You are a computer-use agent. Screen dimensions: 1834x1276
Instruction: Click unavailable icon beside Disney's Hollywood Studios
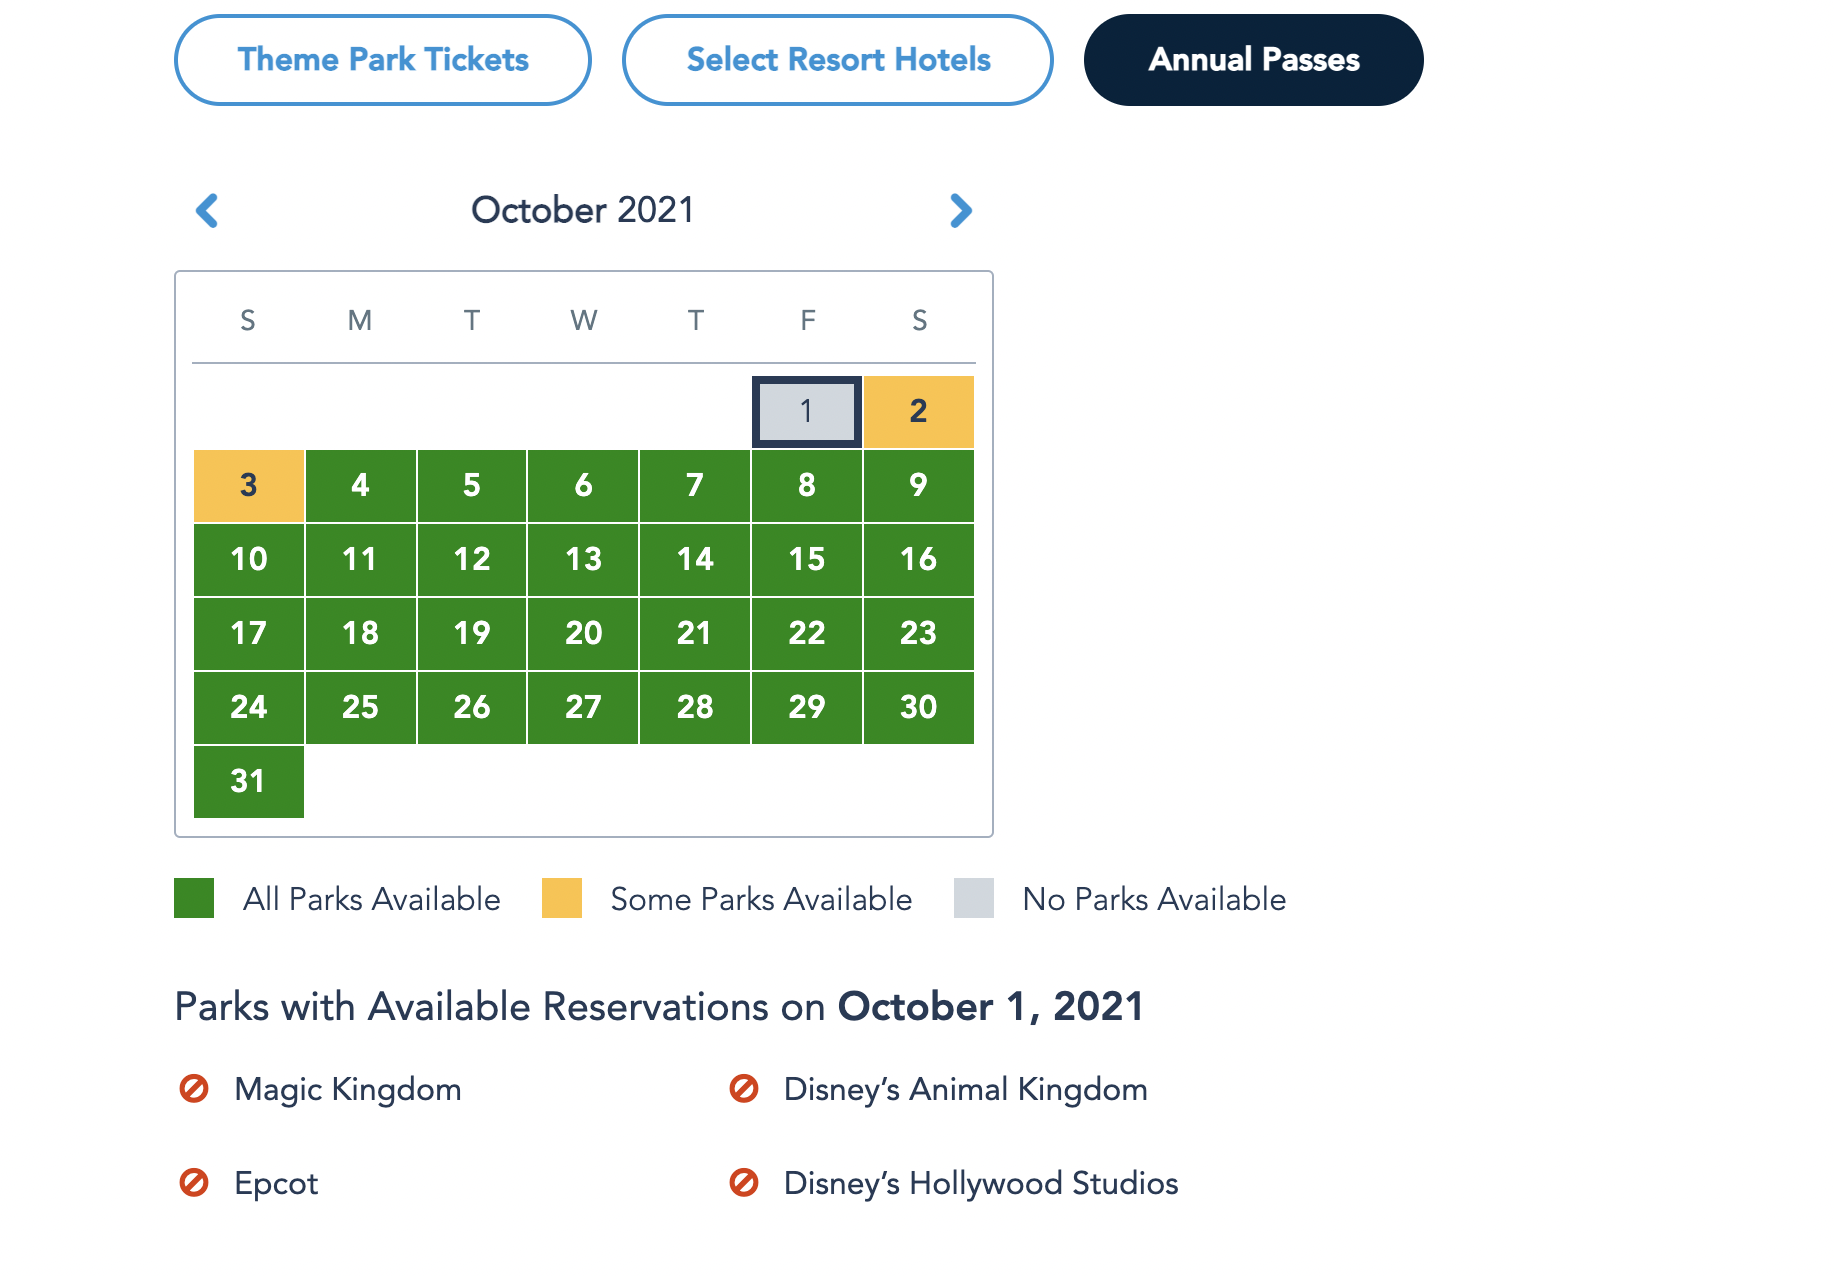click(x=744, y=1183)
